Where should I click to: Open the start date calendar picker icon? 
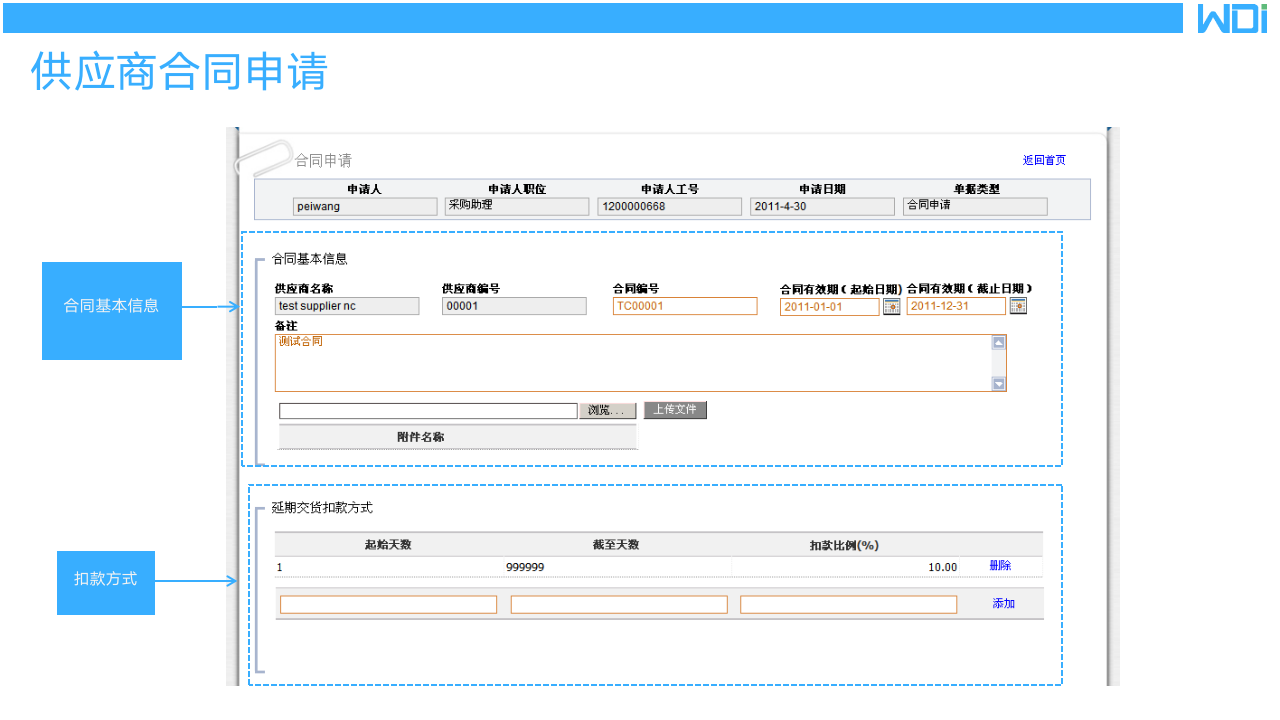[890, 306]
